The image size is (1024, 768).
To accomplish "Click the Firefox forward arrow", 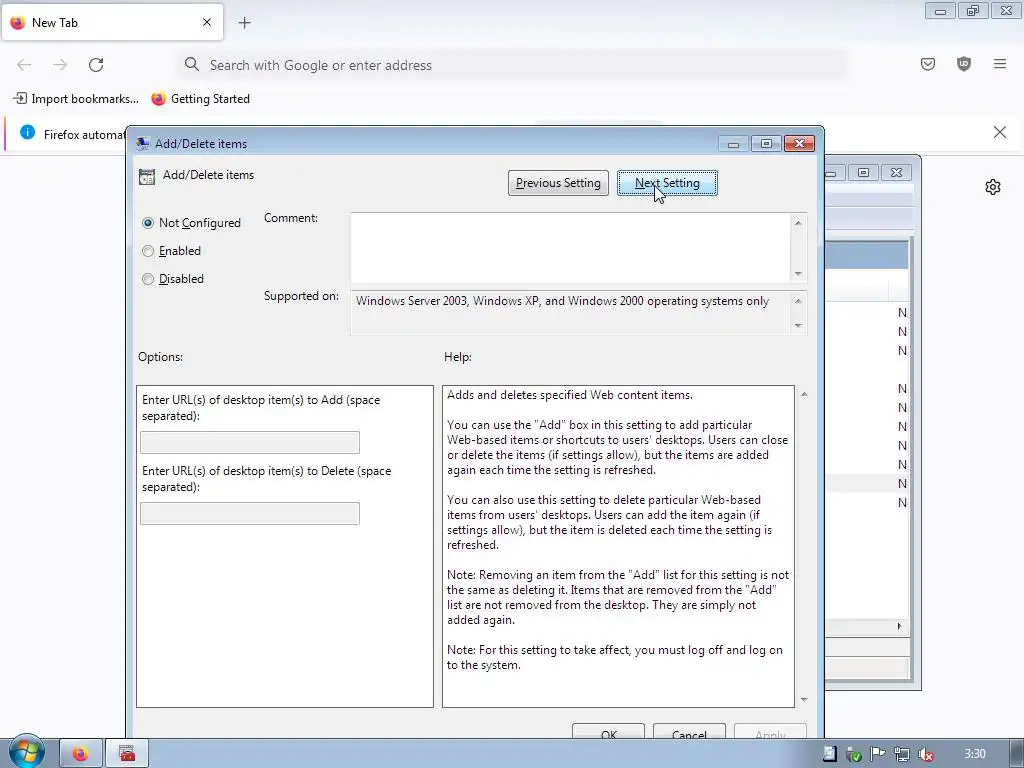I will (x=60, y=65).
